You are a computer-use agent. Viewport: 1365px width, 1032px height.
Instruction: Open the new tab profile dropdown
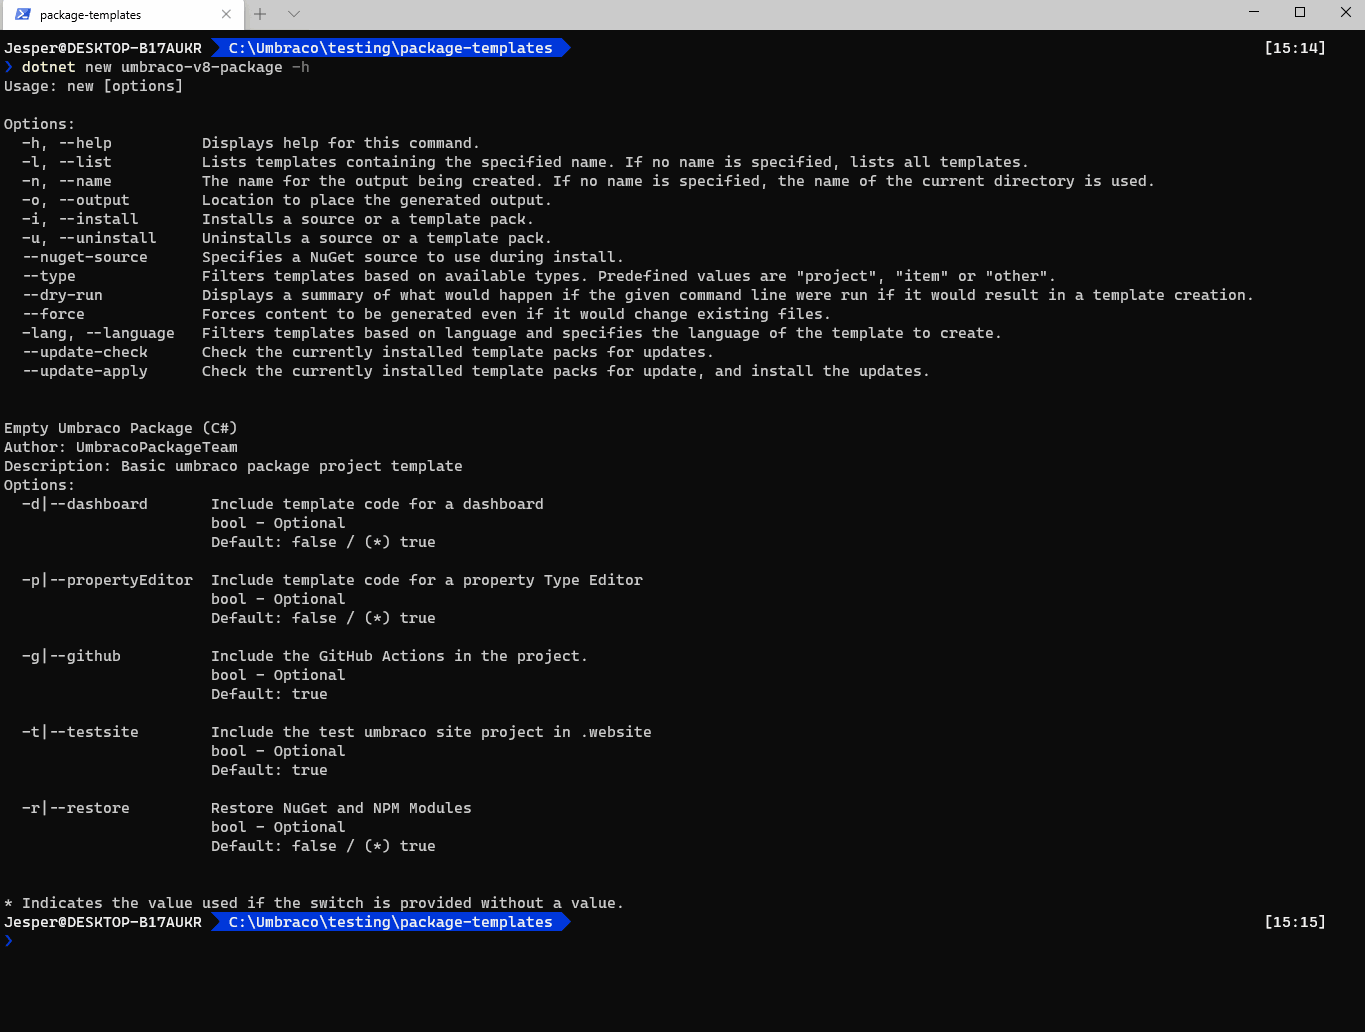294,14
